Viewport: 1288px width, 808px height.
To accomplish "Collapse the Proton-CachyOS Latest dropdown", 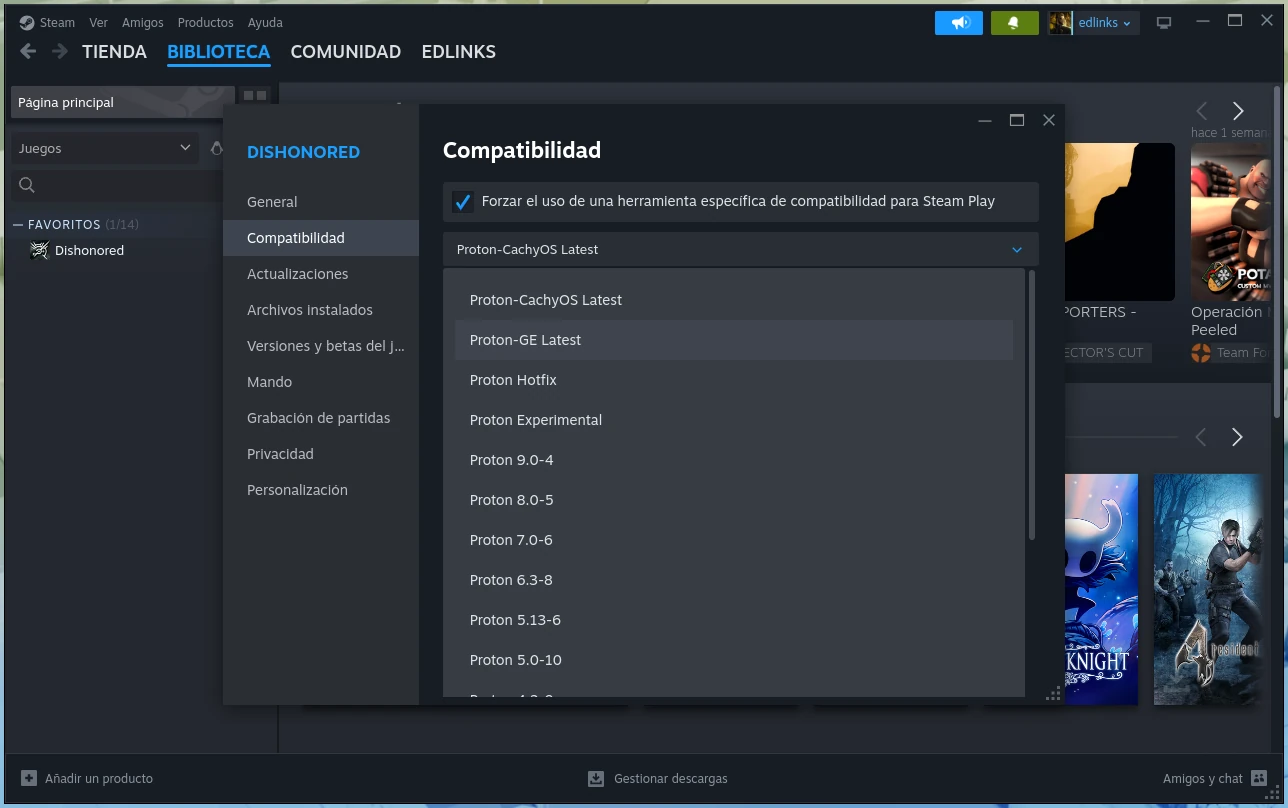I will [x=741, y=249].
